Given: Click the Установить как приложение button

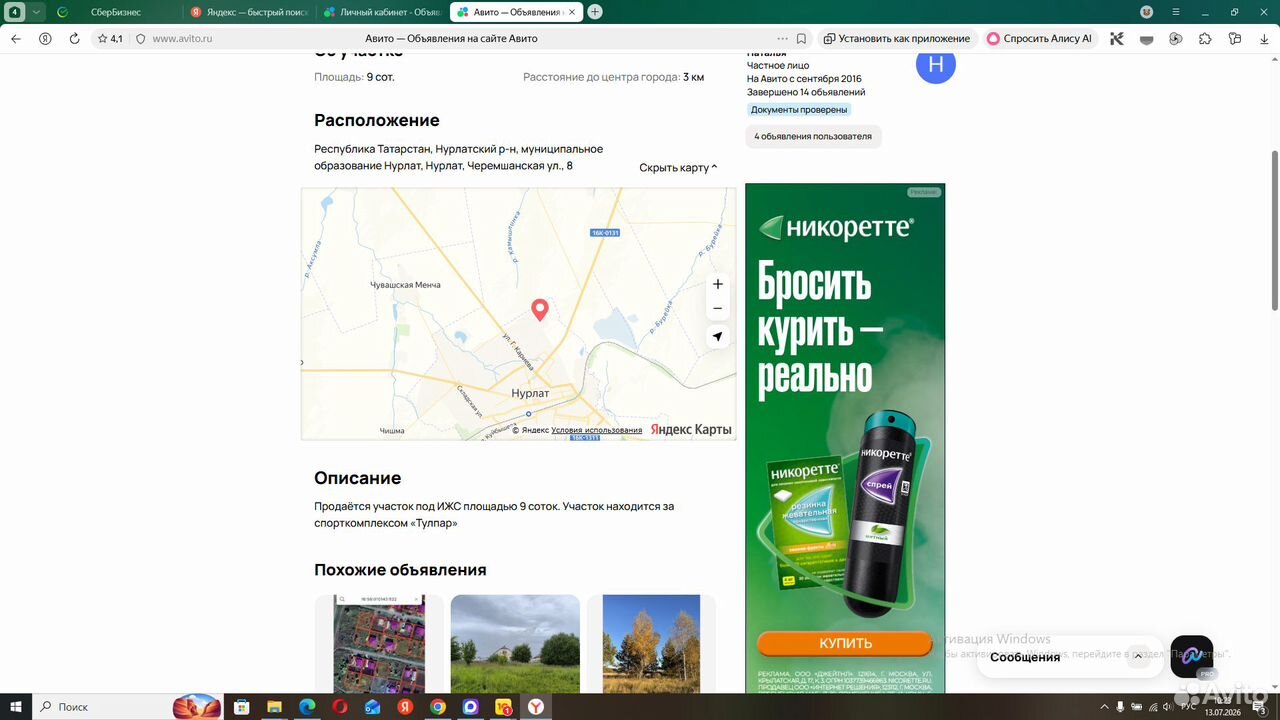Looking at the screenshot, I should click(897, 38).
